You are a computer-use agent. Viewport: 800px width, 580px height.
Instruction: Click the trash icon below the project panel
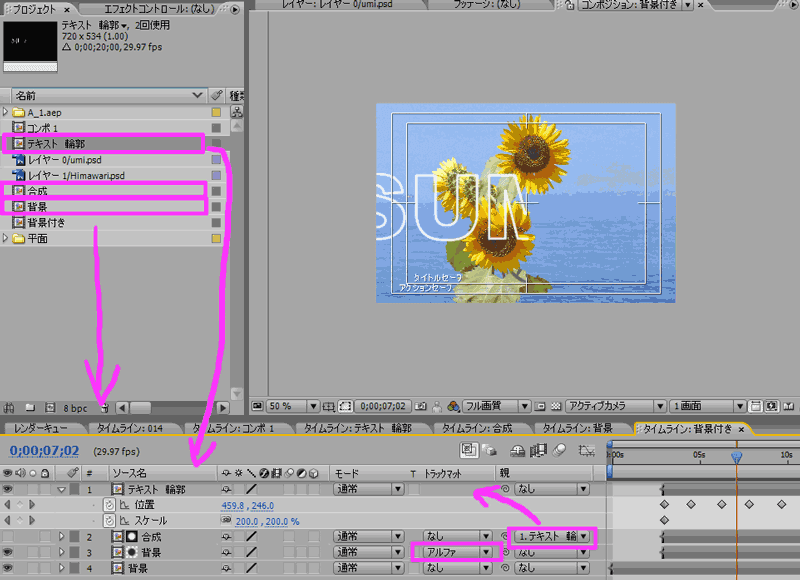(x=105, y=409)
